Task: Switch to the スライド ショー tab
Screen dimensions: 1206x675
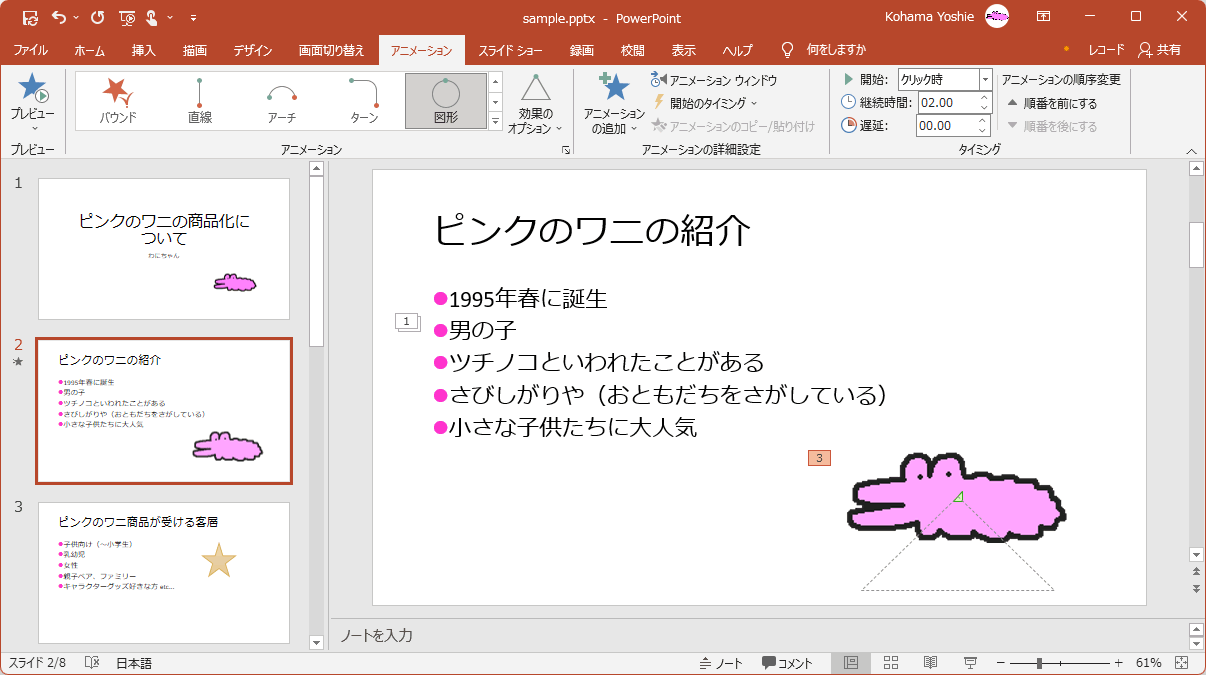Action: tap(510, 50)
